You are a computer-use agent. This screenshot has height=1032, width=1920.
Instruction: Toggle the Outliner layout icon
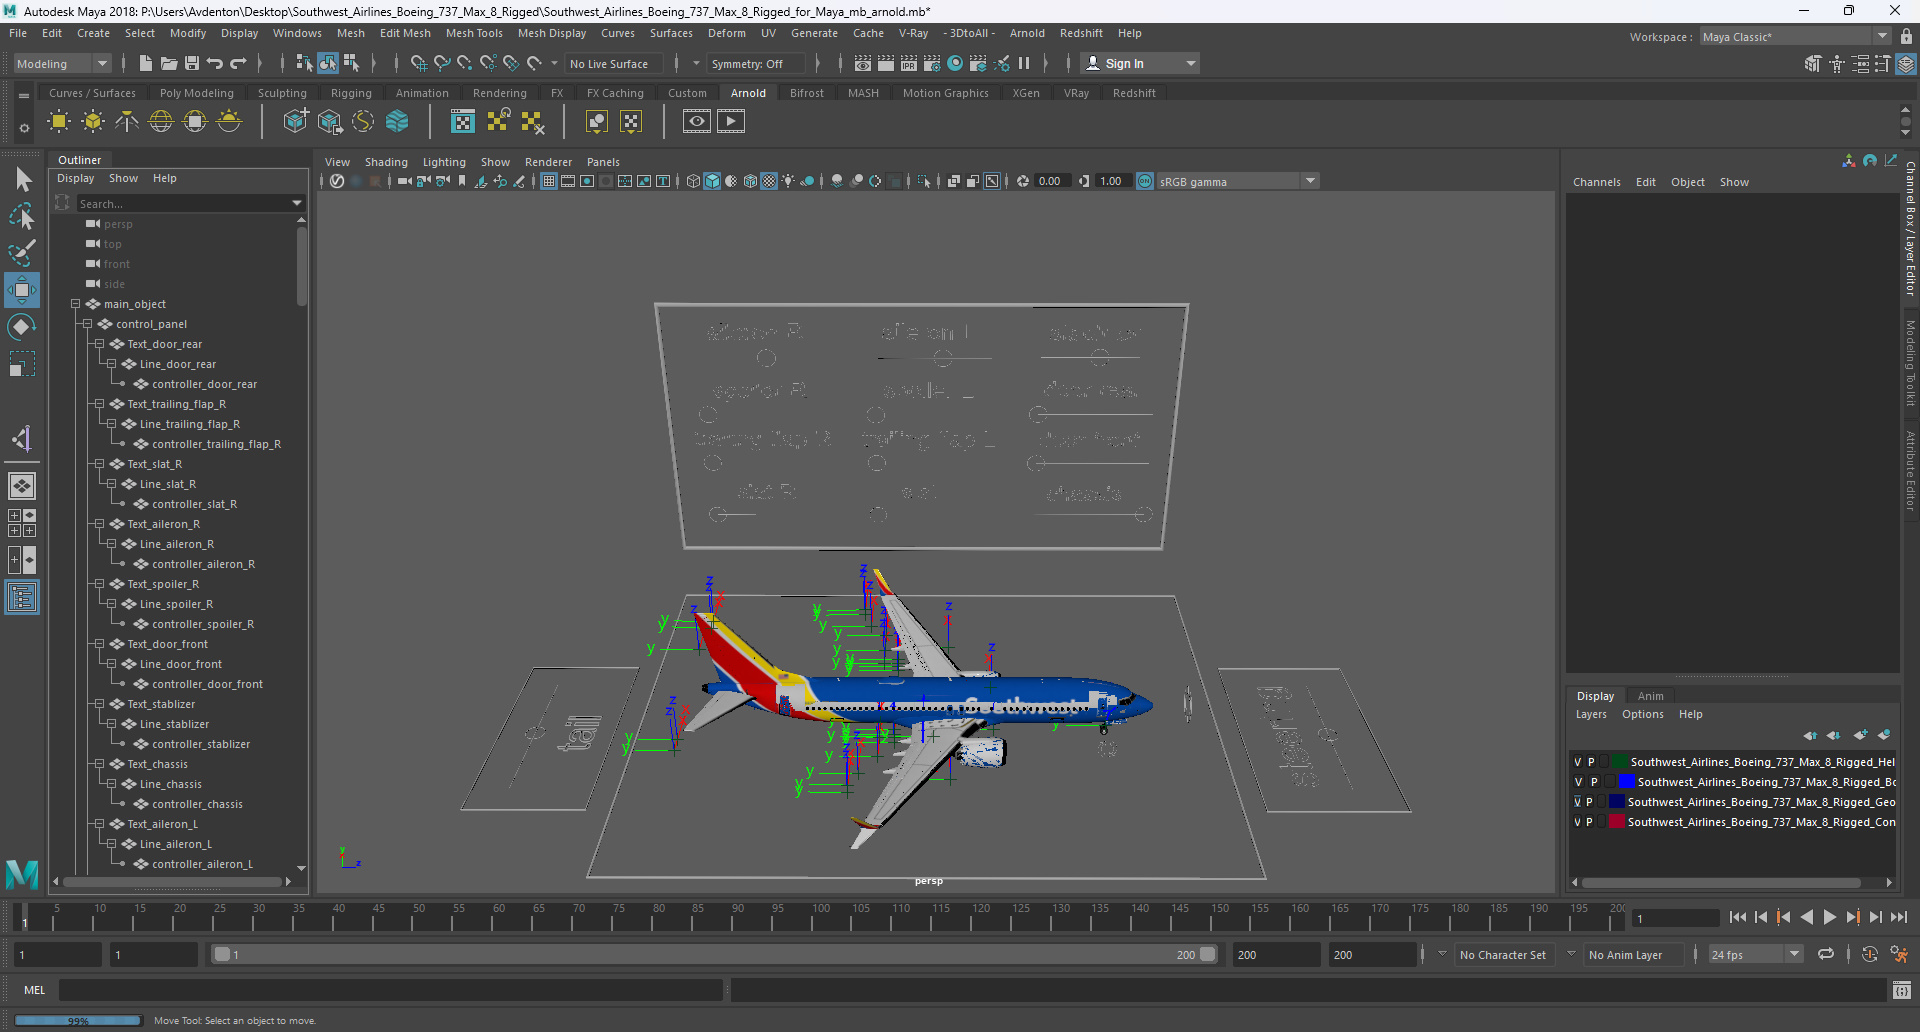22,598
